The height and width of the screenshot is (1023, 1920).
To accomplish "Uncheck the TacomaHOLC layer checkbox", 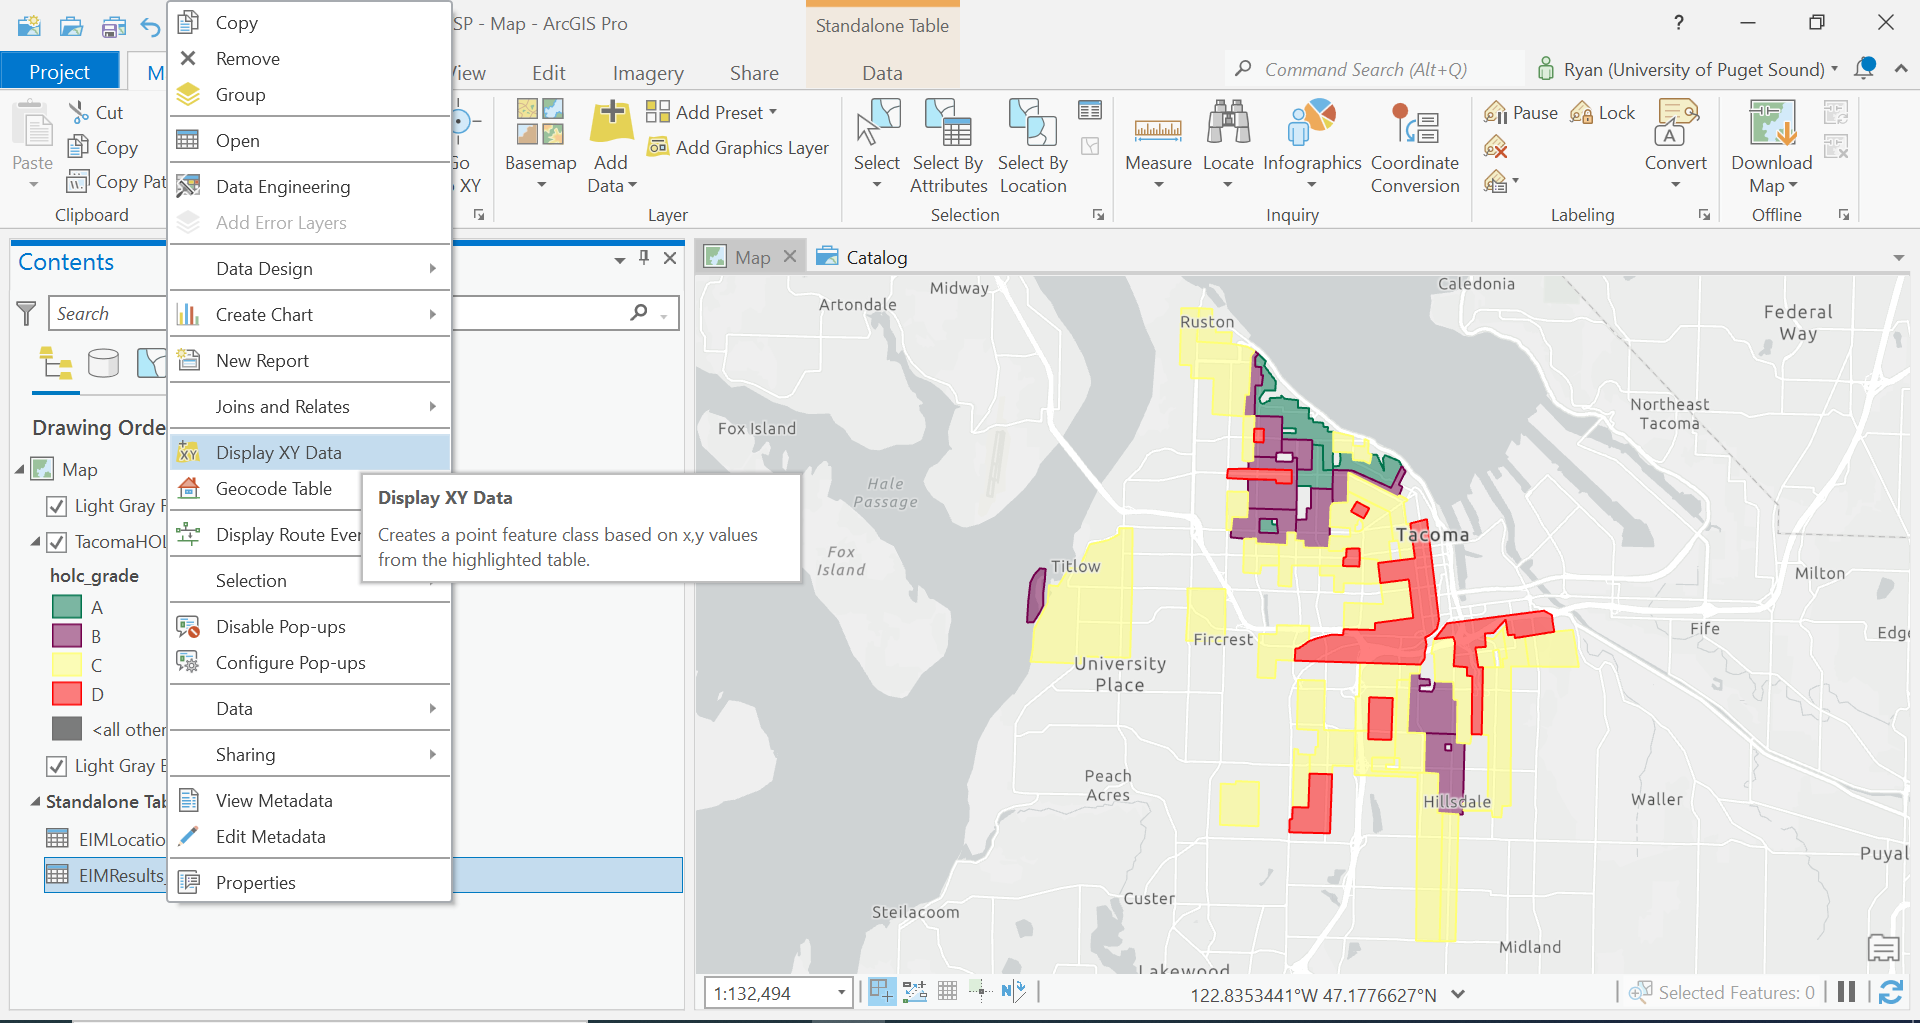I will [57, 542].
